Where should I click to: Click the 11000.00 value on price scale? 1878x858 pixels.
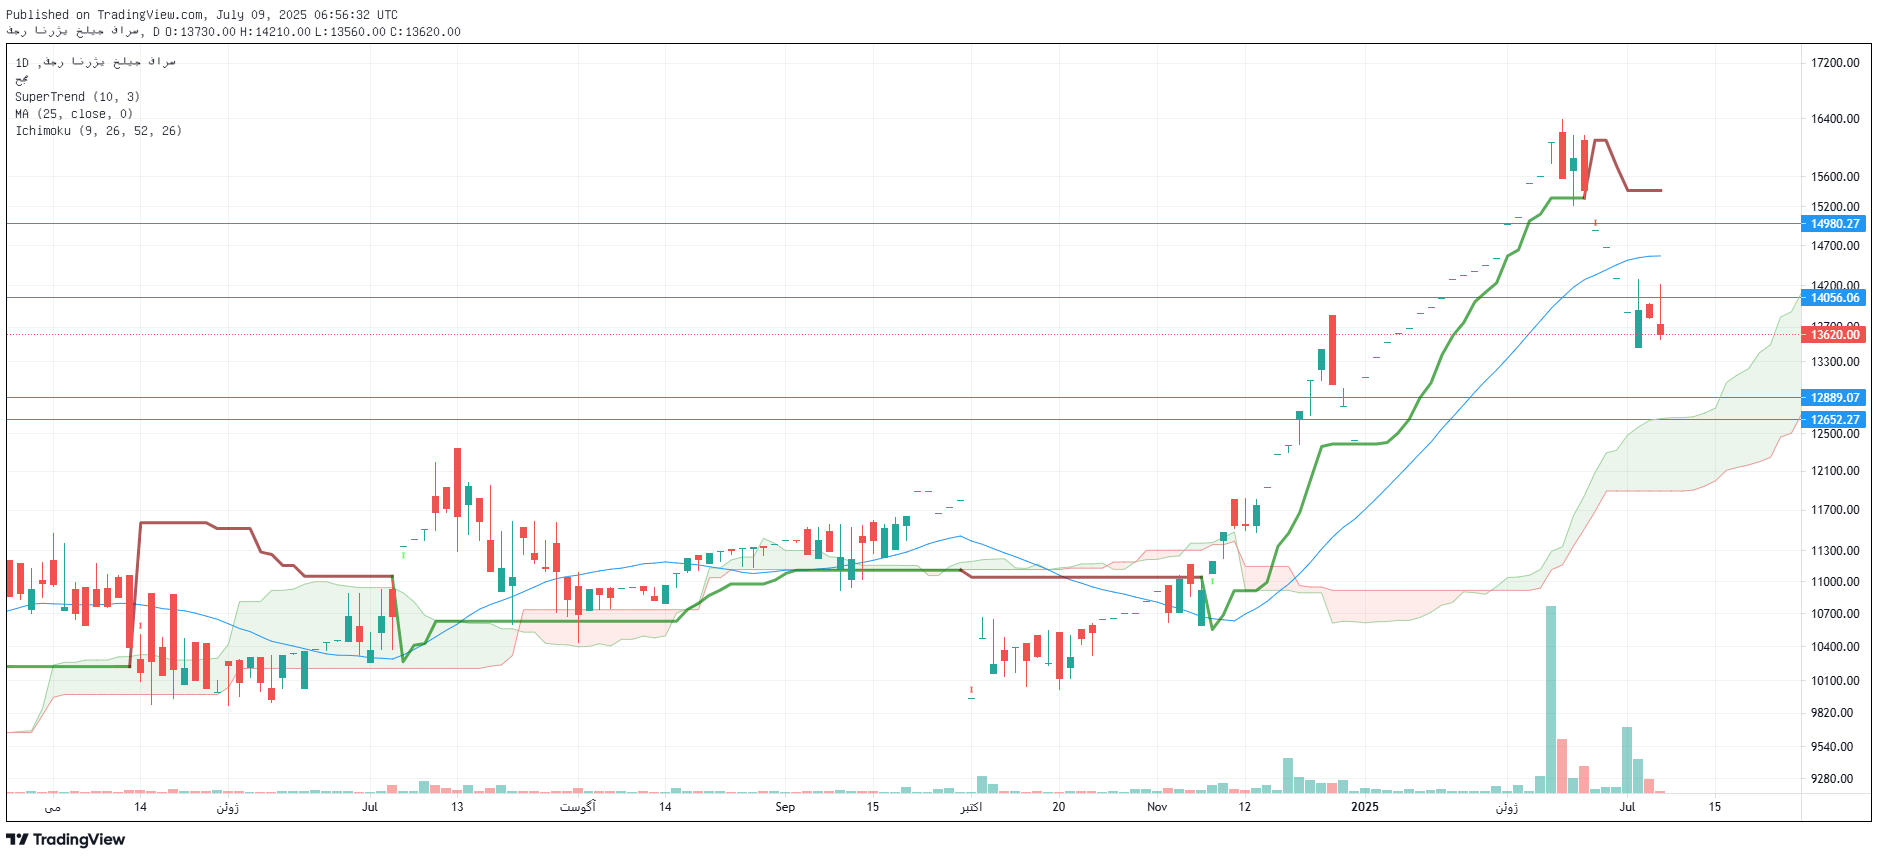click(x=1835, y=582)
